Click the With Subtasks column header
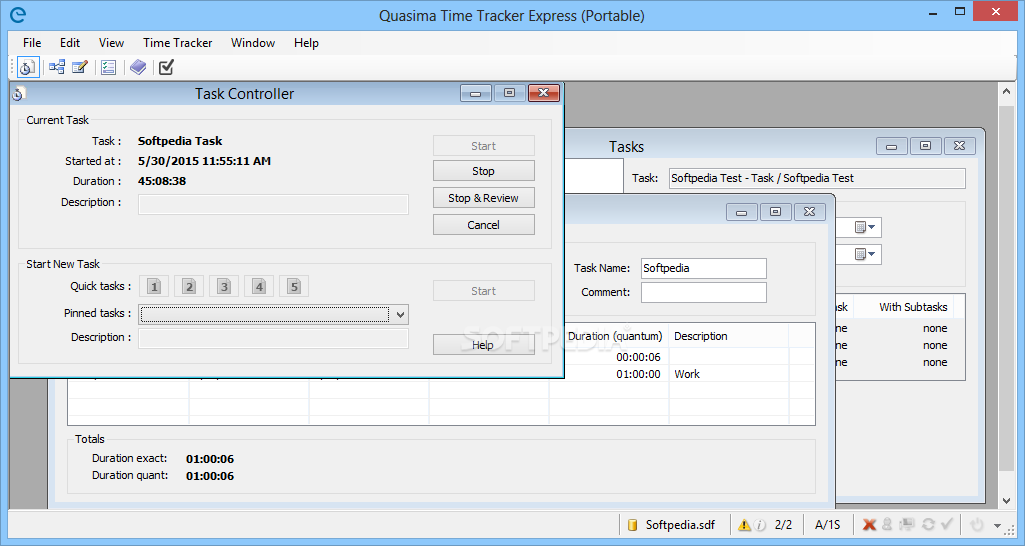The height and width of the screenshot is (546, 1025). [x=913, y=307]
